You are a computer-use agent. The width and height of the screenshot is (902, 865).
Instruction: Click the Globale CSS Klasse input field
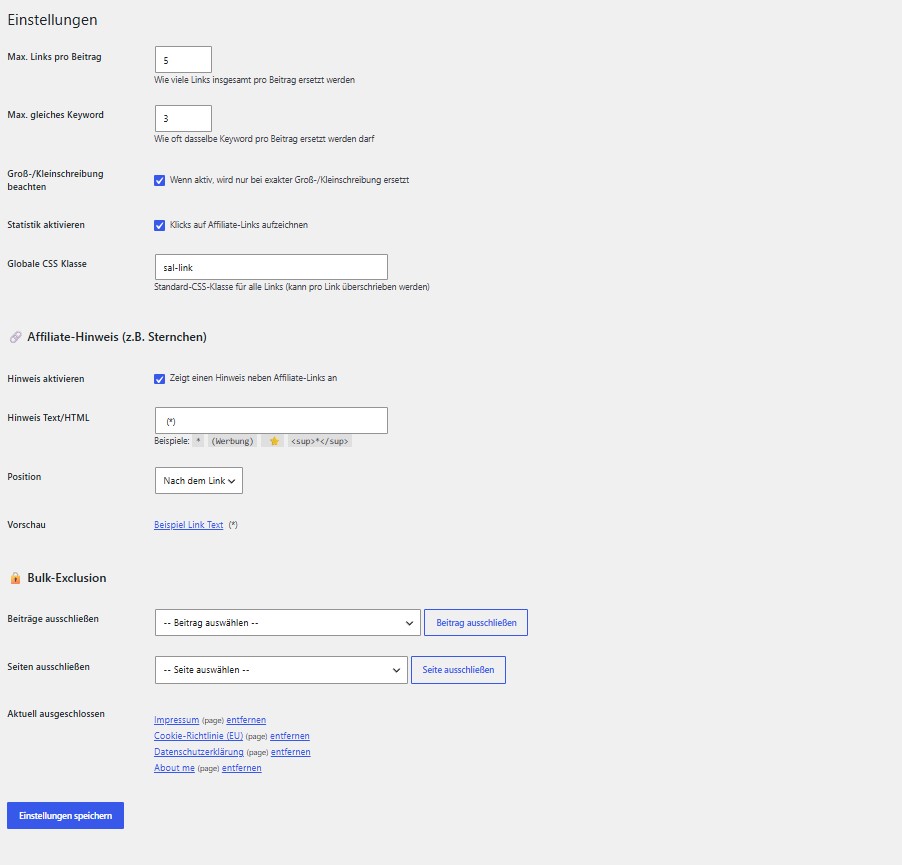pos(271,267)
